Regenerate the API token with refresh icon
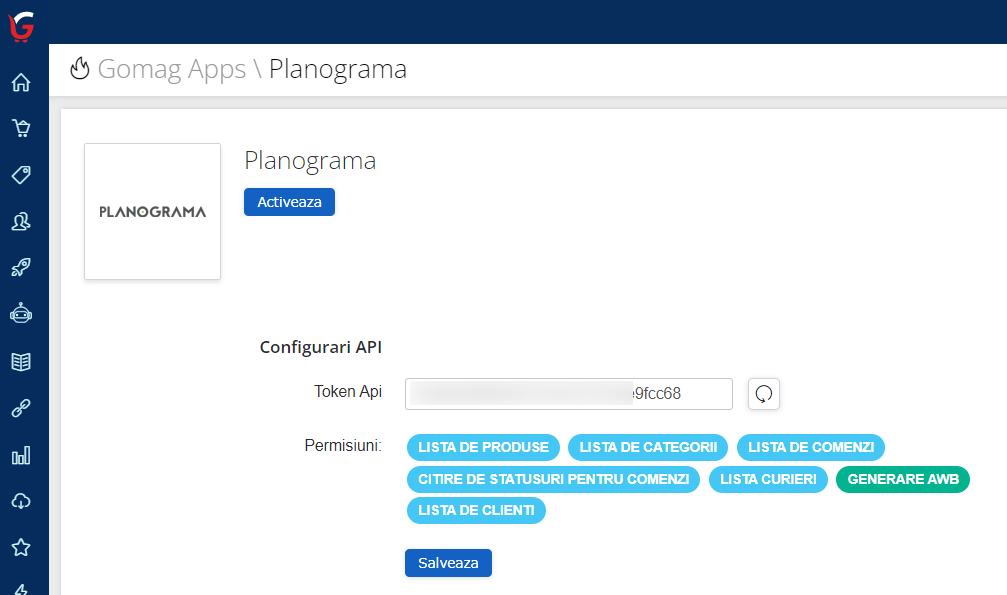This screenshot has height=595, width=1007. coord(763,393)
